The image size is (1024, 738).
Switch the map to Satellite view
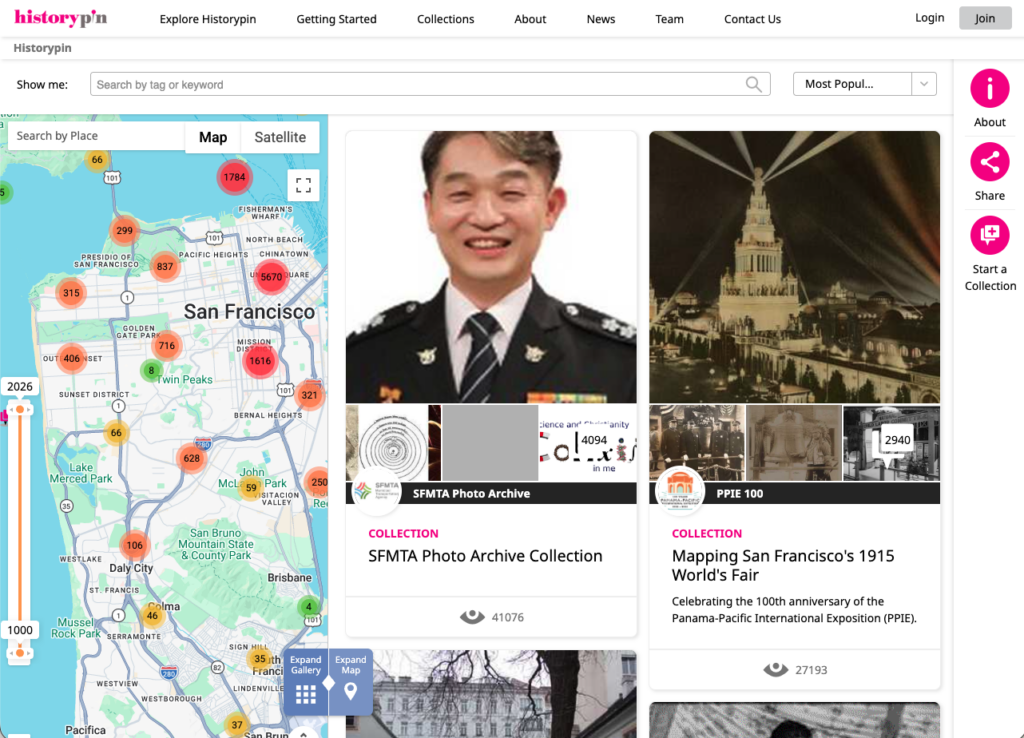(x=279, y=137)
